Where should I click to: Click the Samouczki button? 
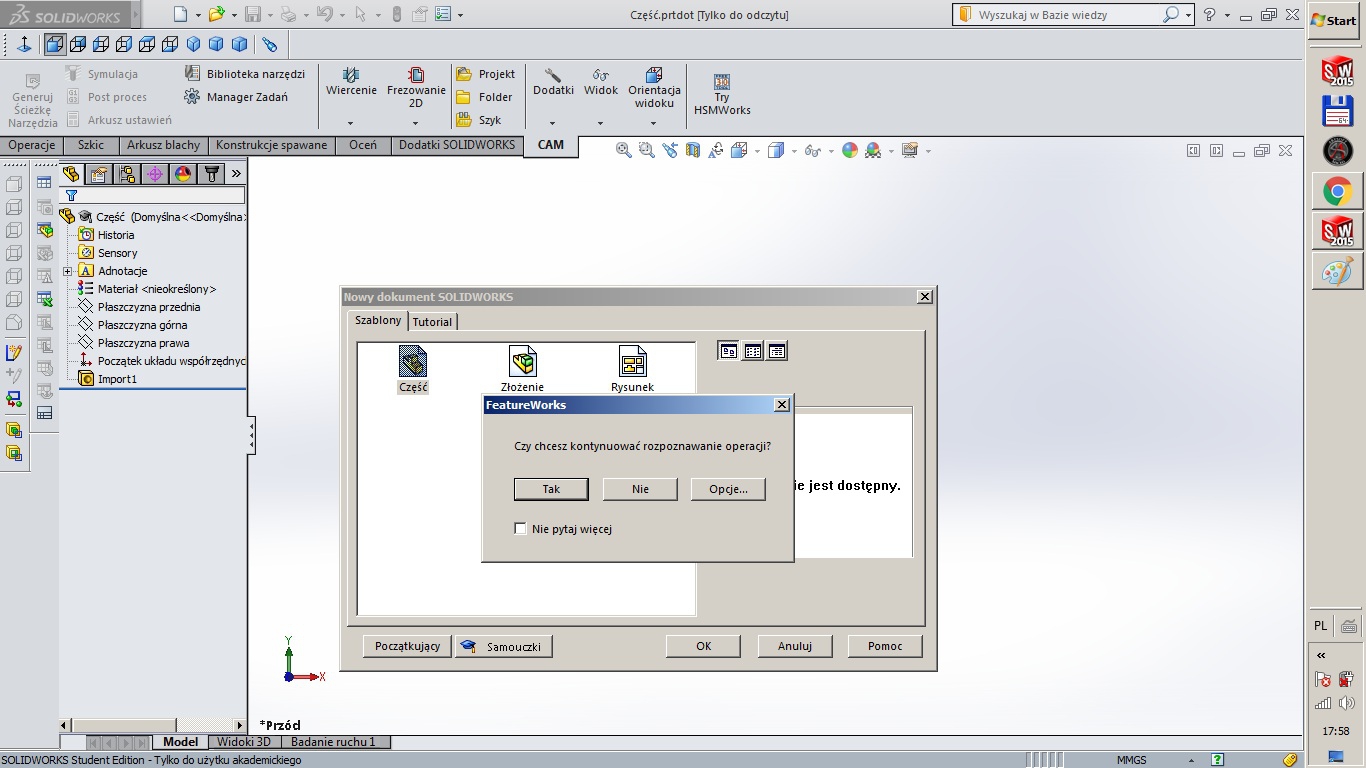pos(504,646)
